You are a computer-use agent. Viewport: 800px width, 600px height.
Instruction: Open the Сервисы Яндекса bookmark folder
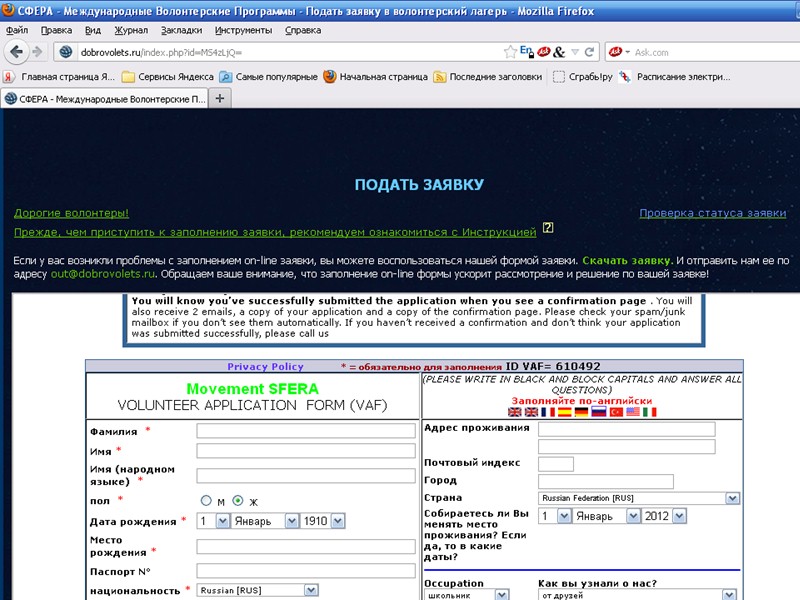[168, 77]
